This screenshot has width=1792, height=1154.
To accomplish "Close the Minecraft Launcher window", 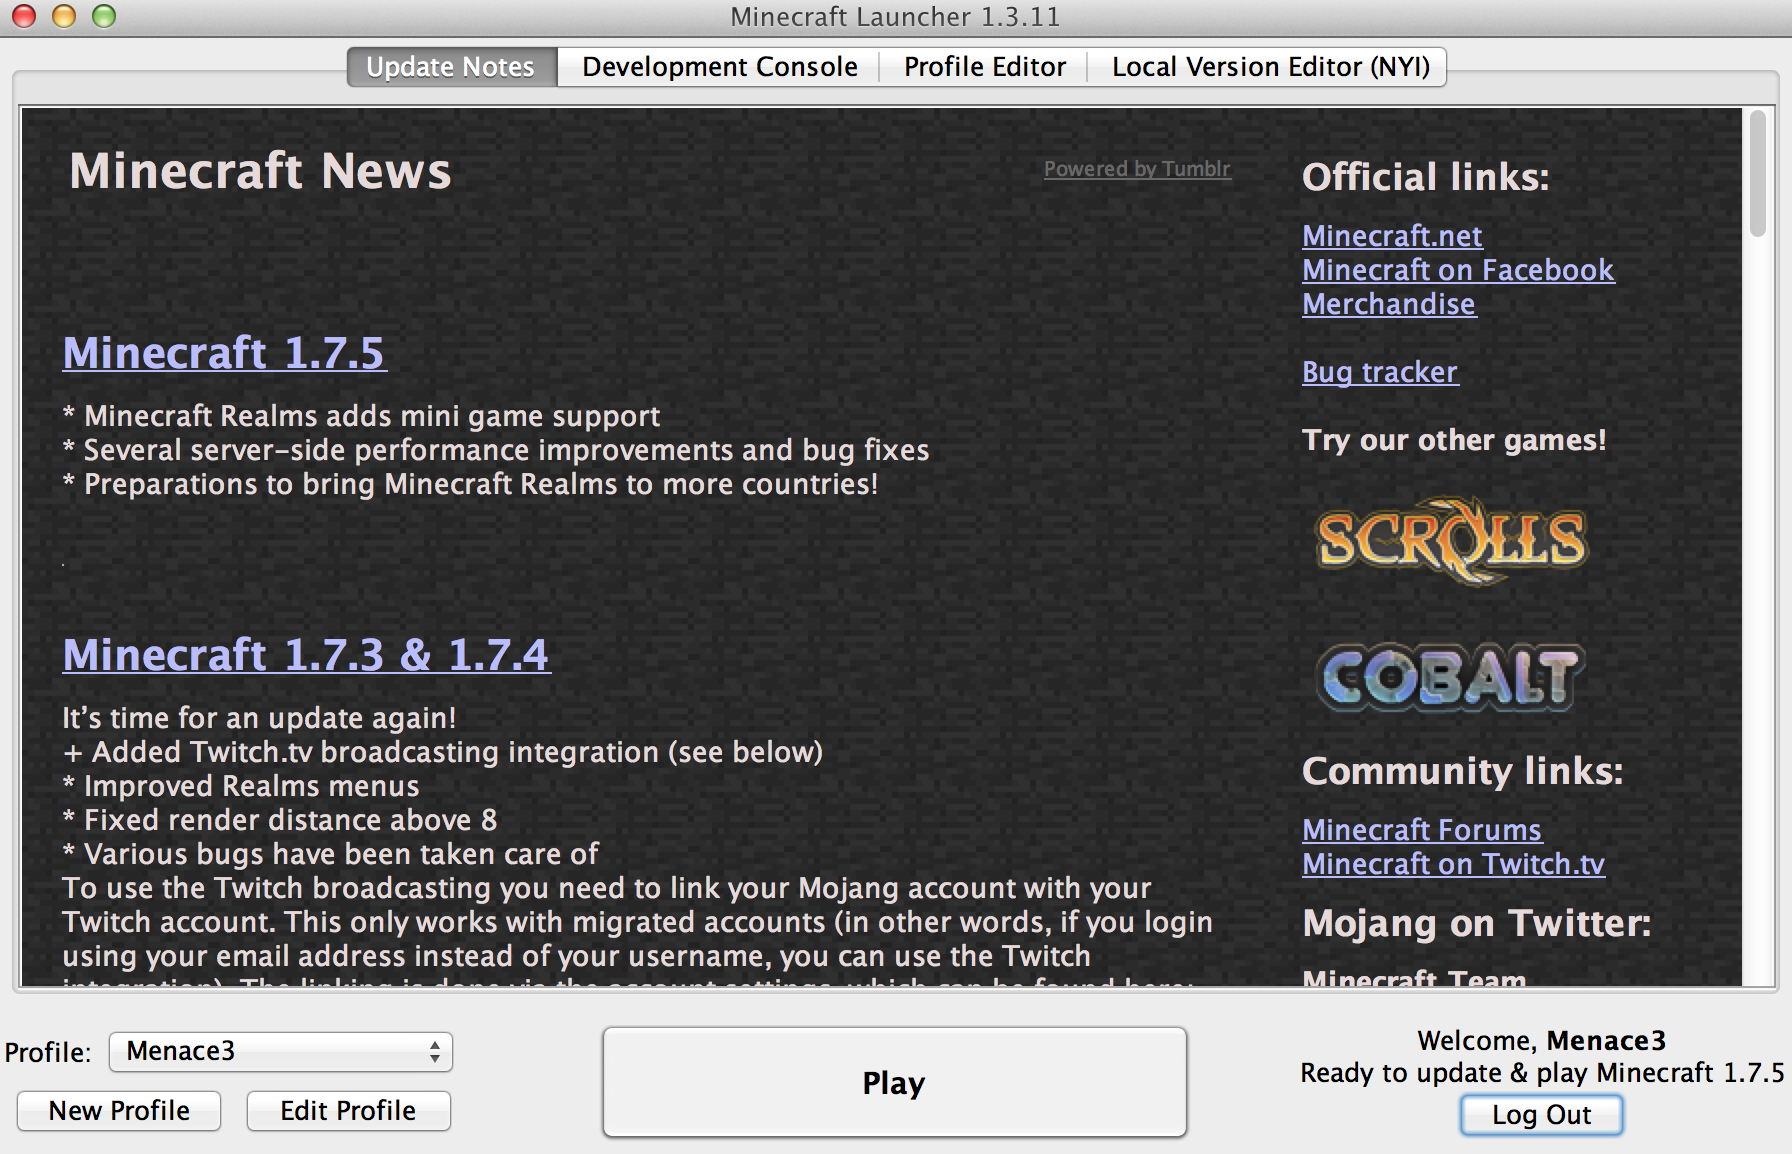I will pos(24,16).
